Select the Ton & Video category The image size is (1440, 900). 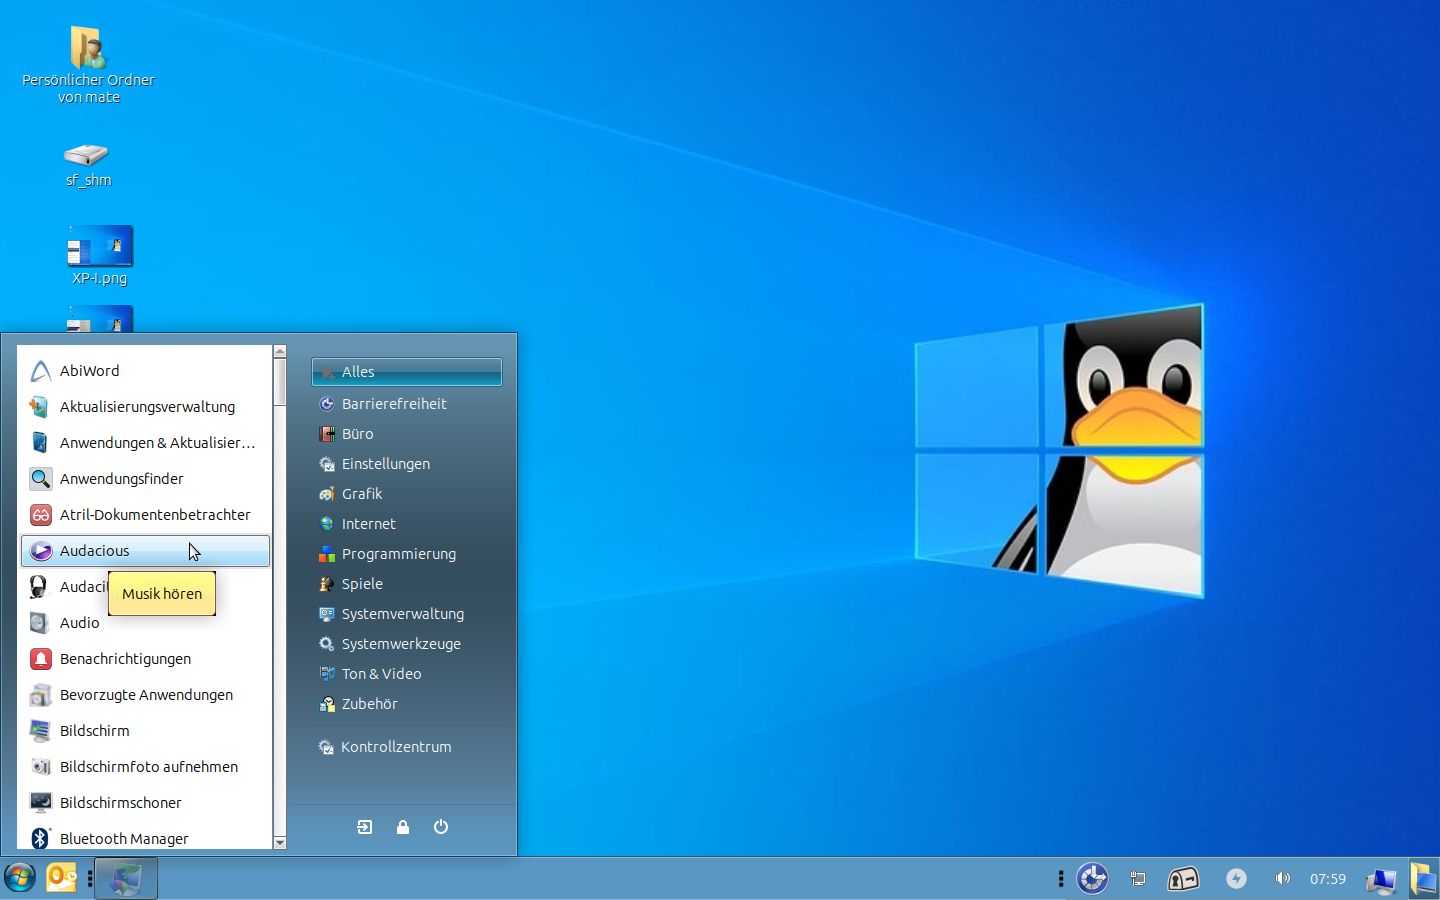[380, 673]
